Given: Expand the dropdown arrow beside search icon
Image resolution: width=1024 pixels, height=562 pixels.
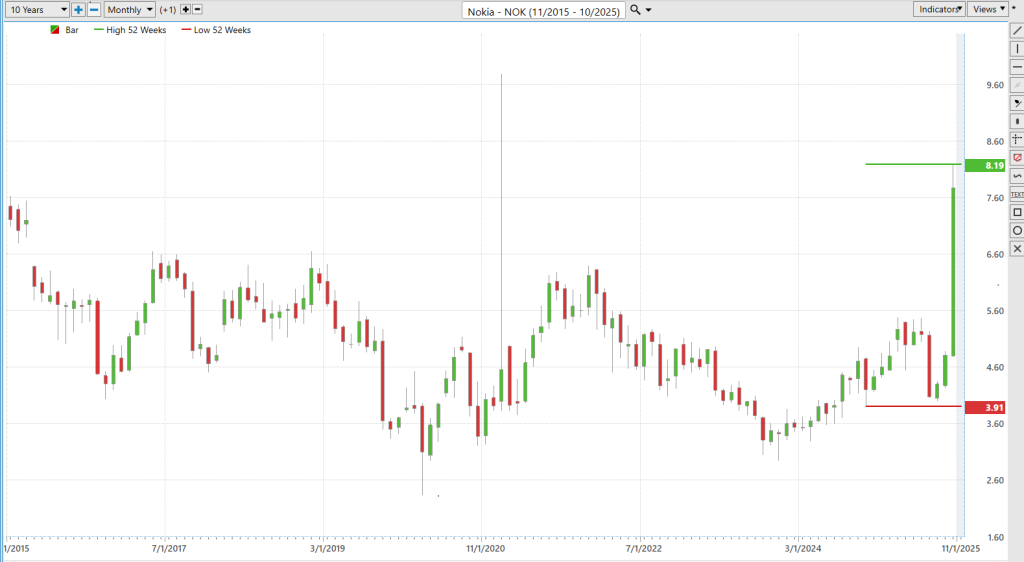Looking at the screenshot, I should tap(650, 10).
